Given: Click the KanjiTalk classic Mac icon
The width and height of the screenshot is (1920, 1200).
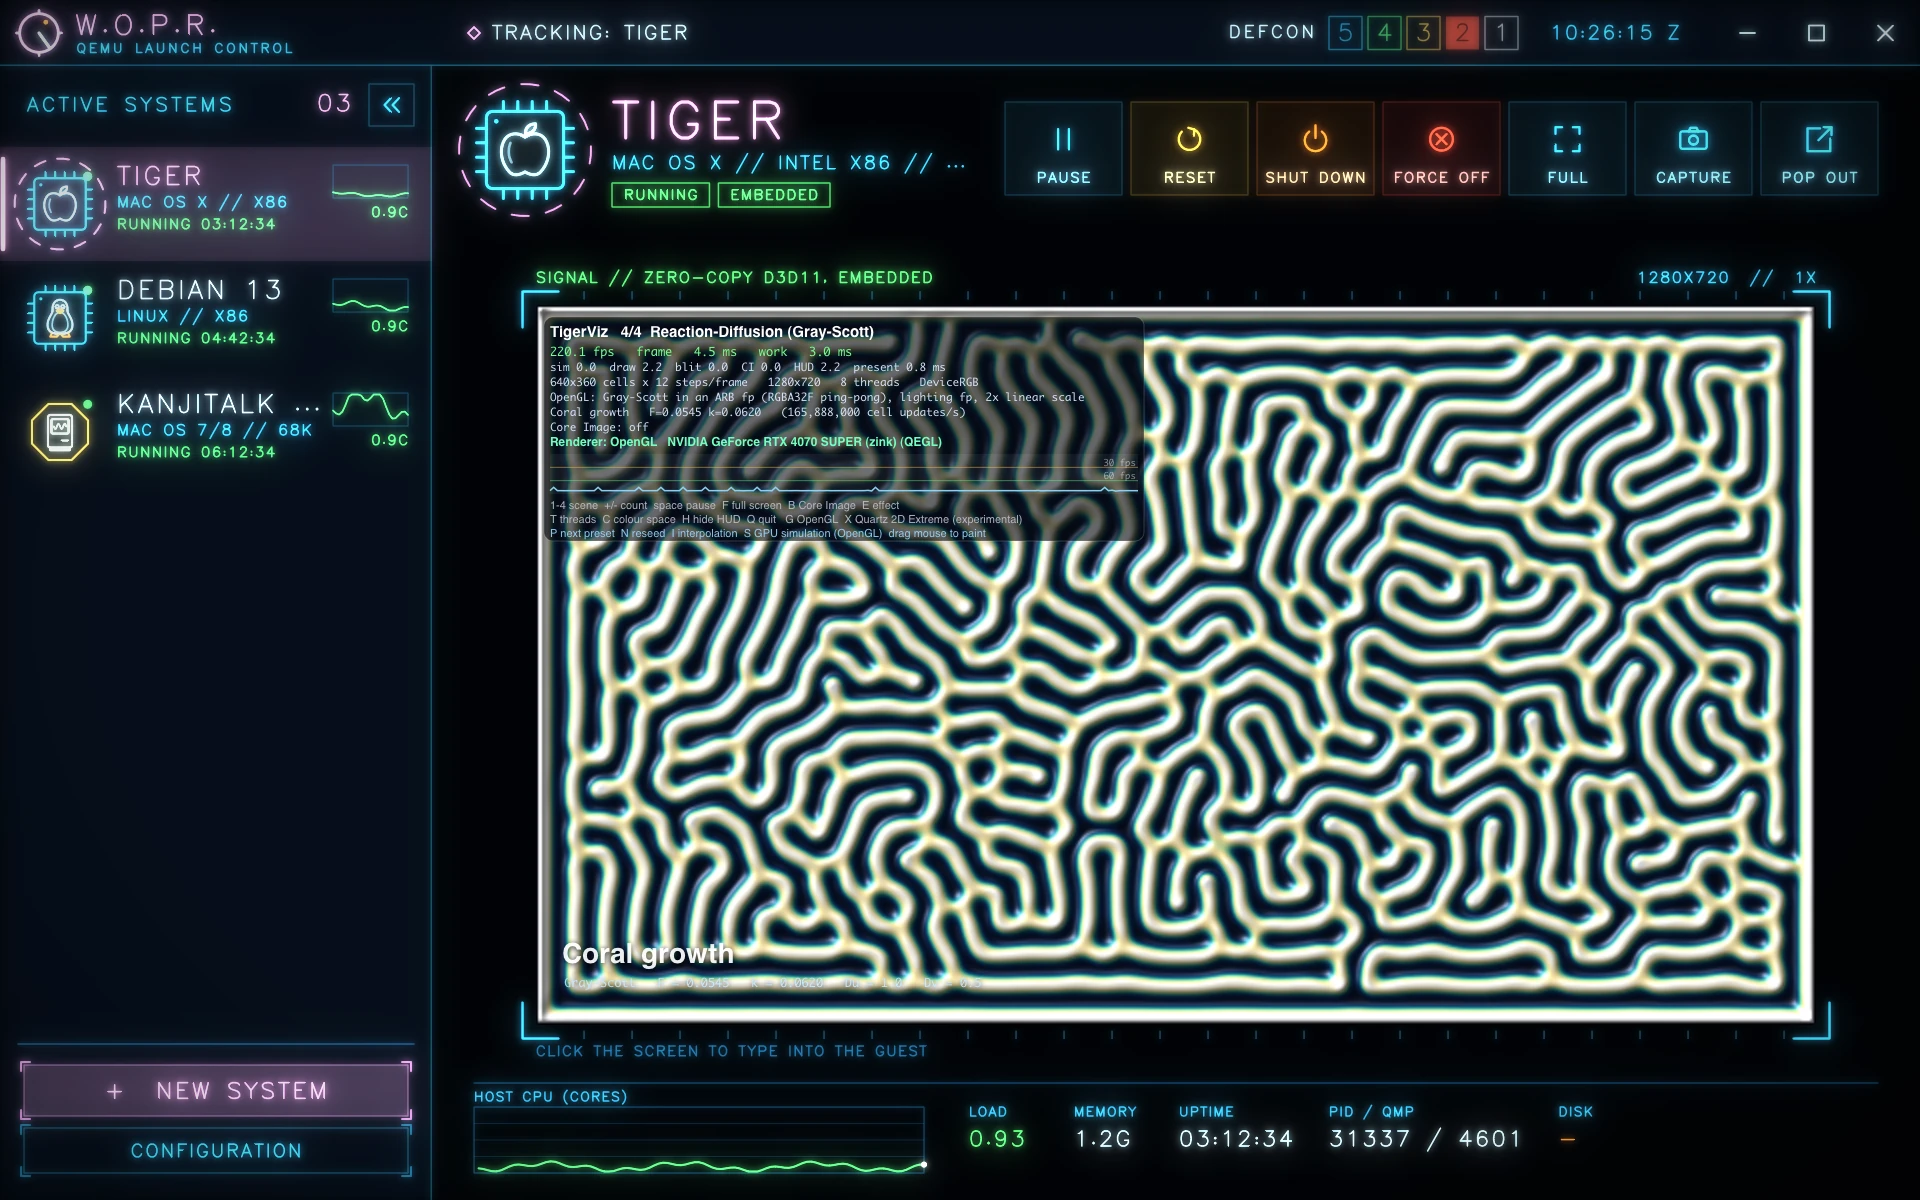Looking at the screenshot, I should [60, 432].
